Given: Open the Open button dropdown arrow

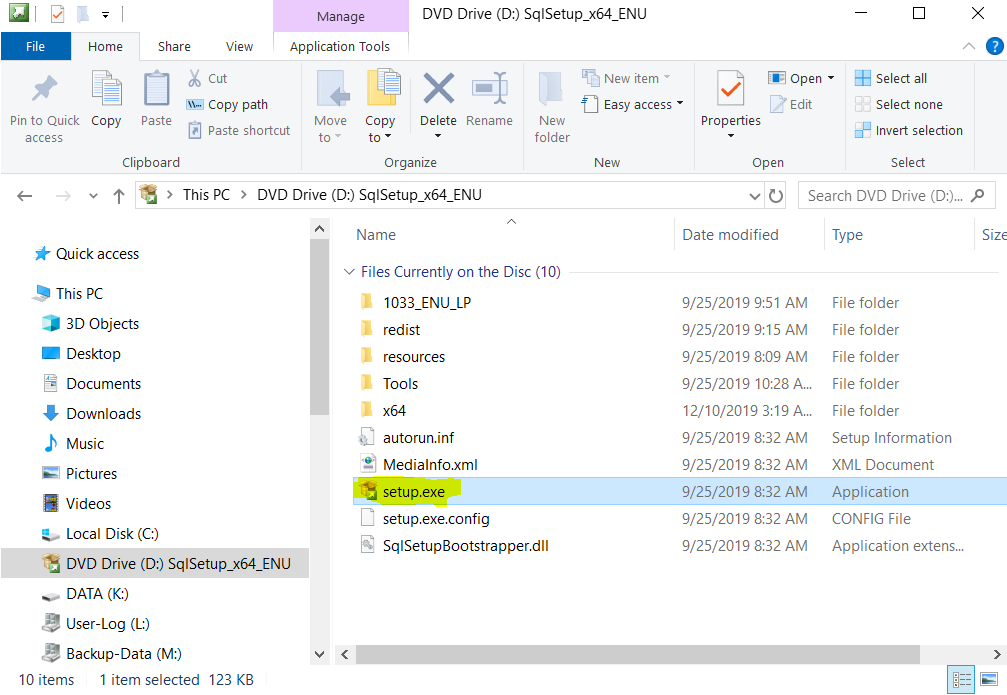Looking at the screenshot, I should 831,78.
